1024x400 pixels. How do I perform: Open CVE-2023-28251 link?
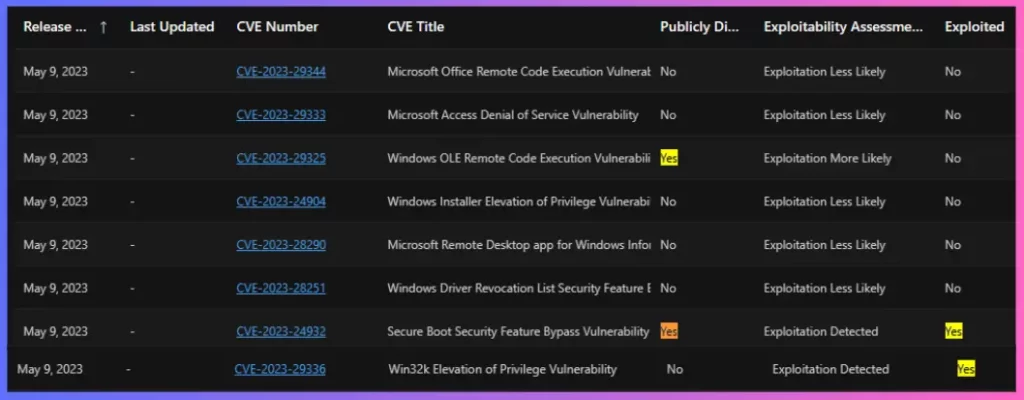(x=281, y=288)
